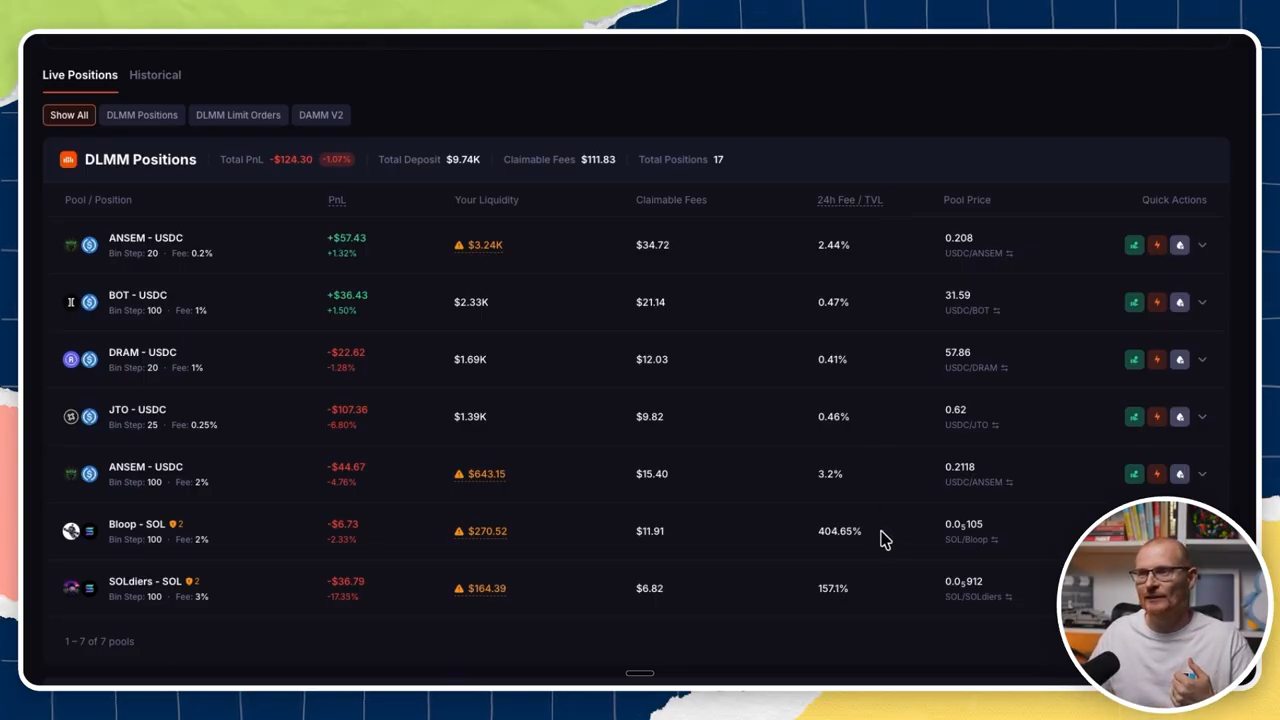Click green quick action icon in JTO - USDC row
The image size is (1280, 720).
1134,416
